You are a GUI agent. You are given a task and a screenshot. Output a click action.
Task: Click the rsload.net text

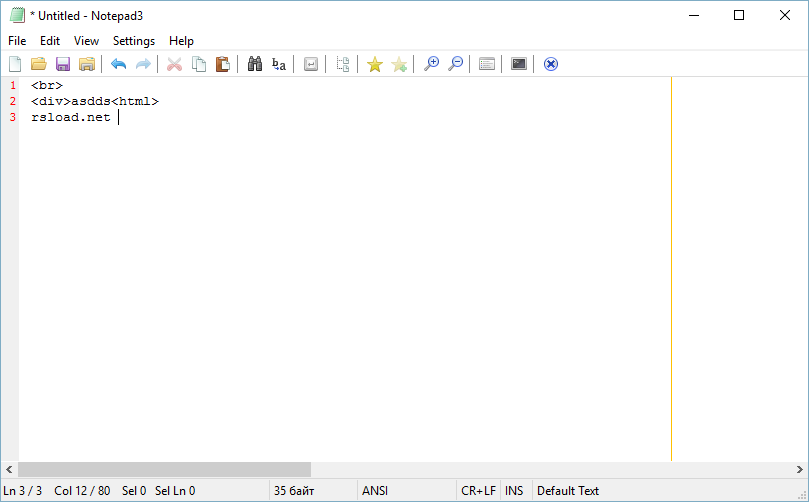71,117
